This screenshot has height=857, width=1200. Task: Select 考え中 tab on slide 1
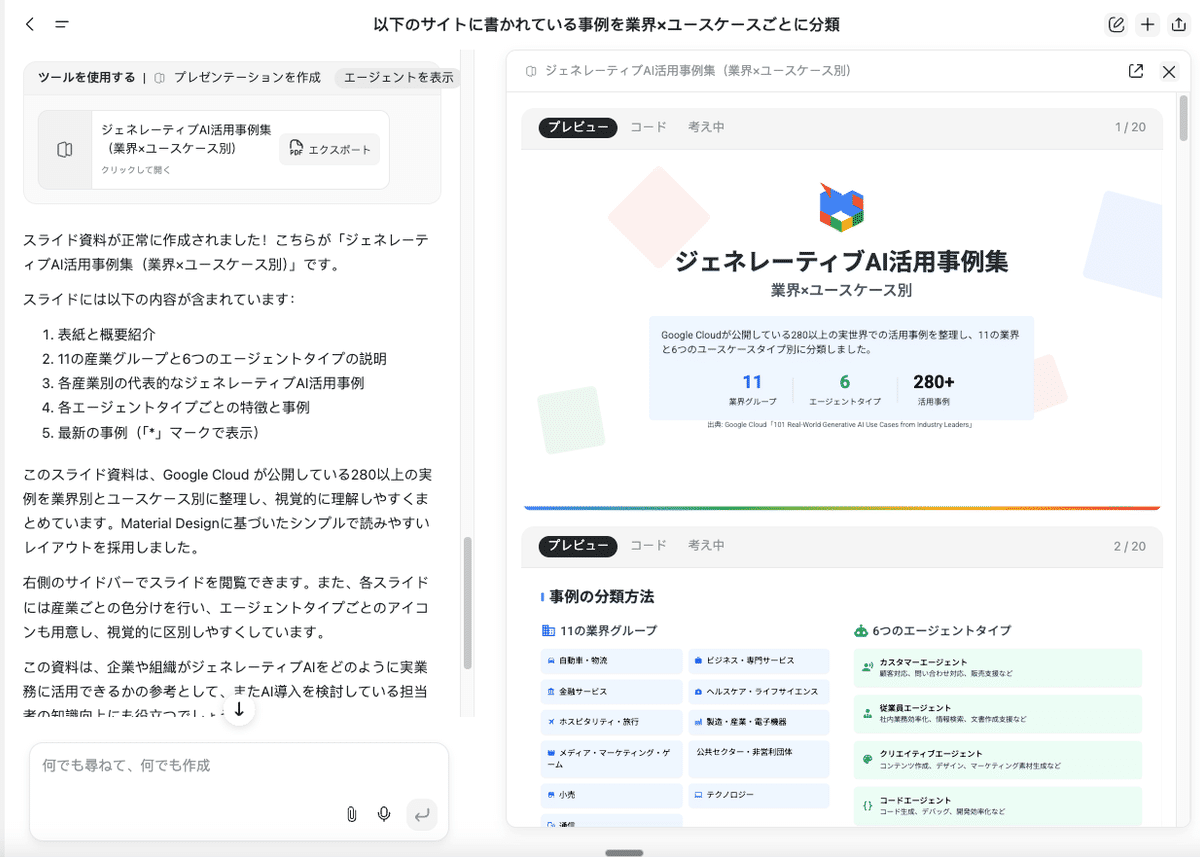(706, 127)
